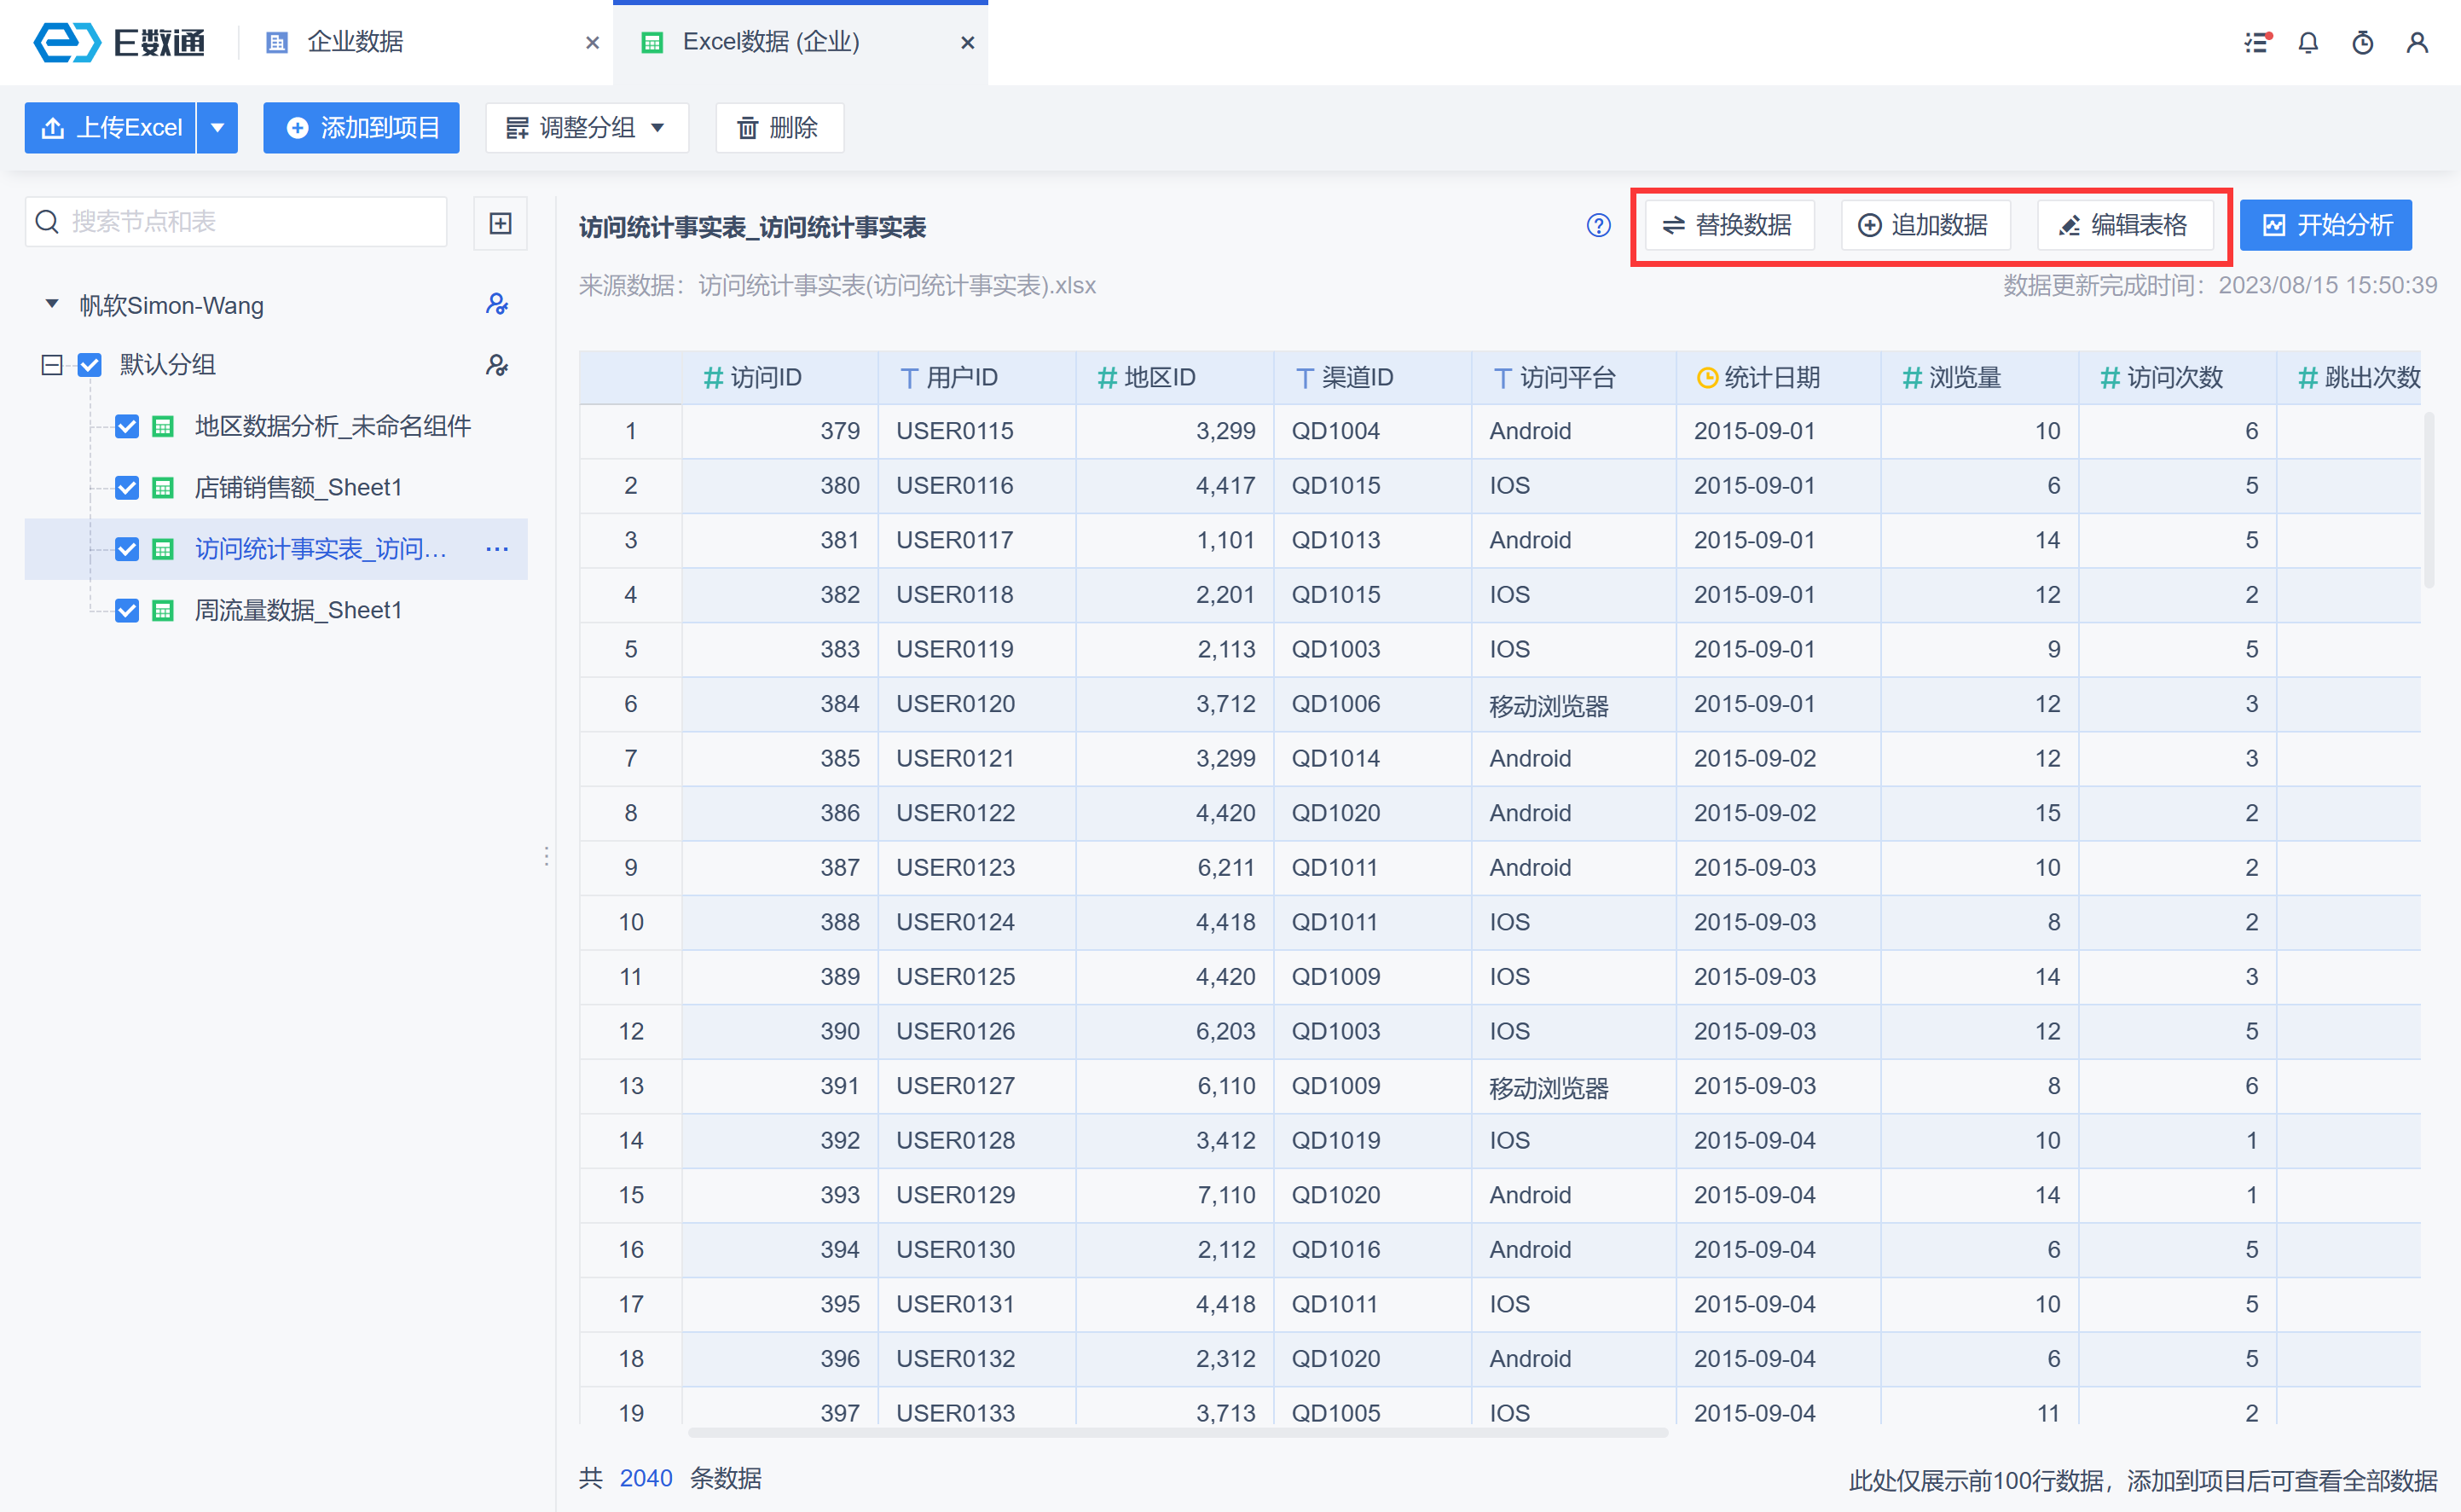Focus the 搜索节点和表 search field

(250, 222)
